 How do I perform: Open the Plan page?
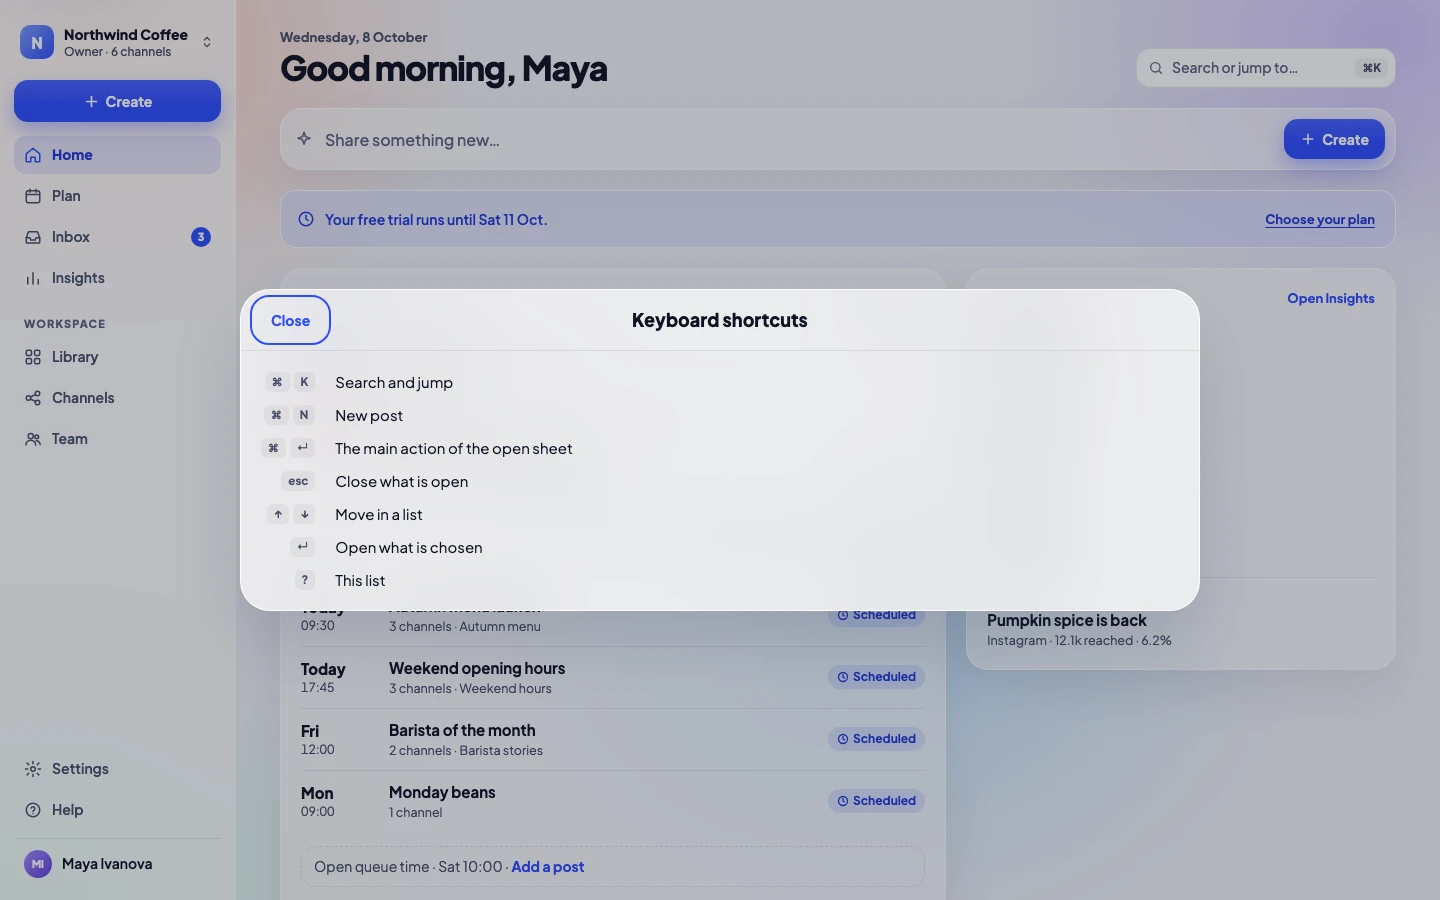click(117, 196)
